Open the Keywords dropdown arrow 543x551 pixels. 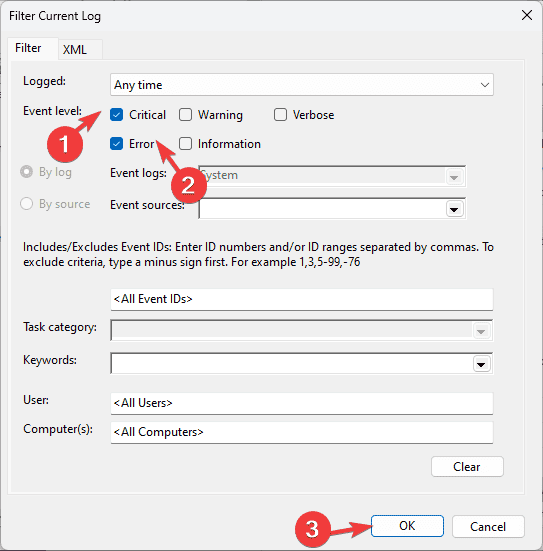tap(481, 364)
